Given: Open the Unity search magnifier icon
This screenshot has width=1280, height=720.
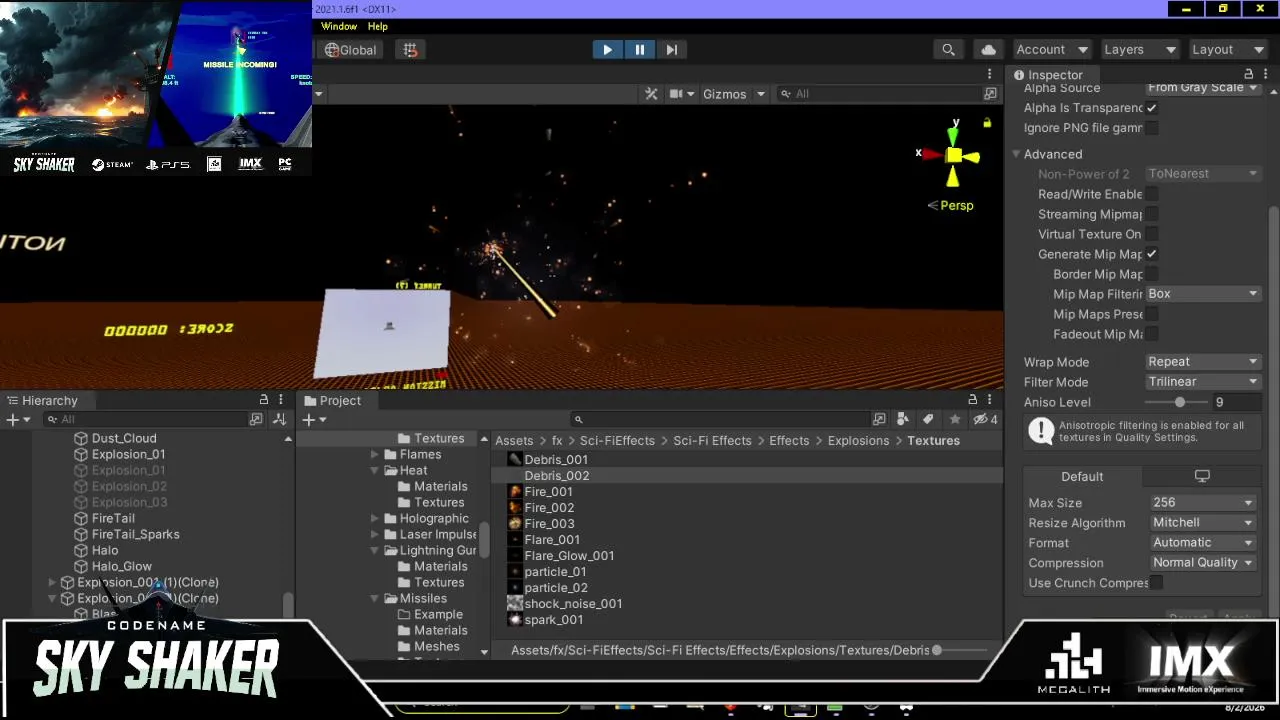Looking at the screenshot, I should pos(948,49).
